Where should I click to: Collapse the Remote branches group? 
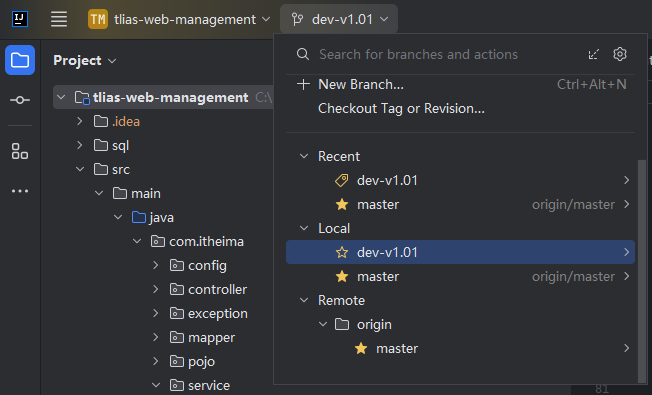(x=304, y=300)
